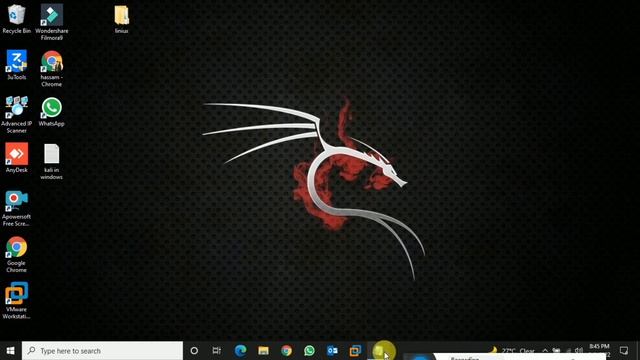The height and width of the screenshot is (360, 640).
Task: Open the Recycle Bin desktop icon
Action: [16, 19]
